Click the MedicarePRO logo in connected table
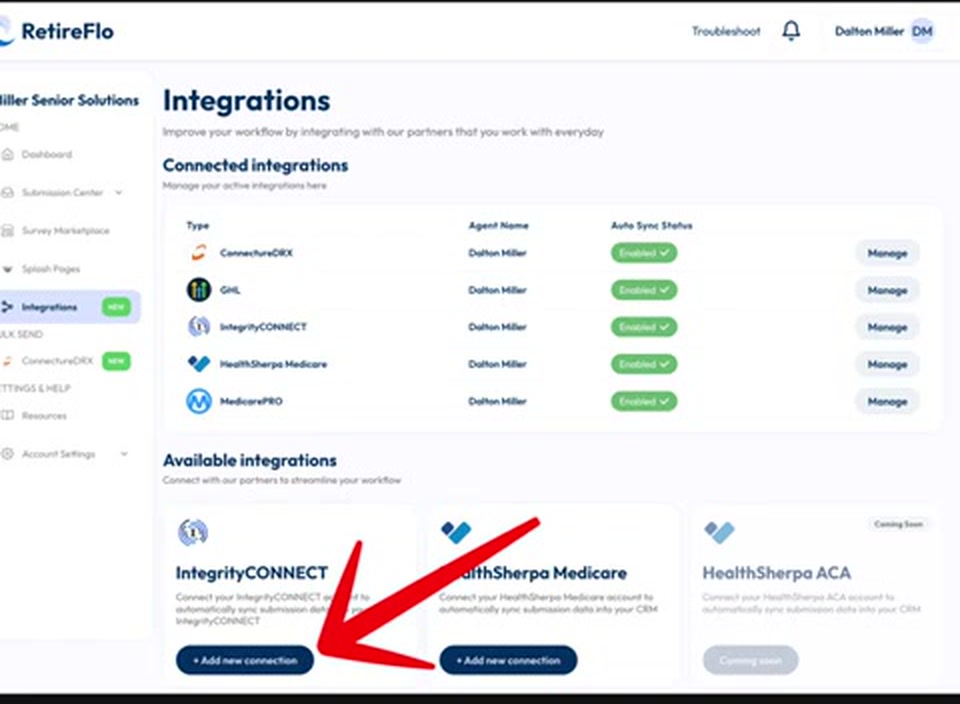The image size is (960, 704). 198,401
